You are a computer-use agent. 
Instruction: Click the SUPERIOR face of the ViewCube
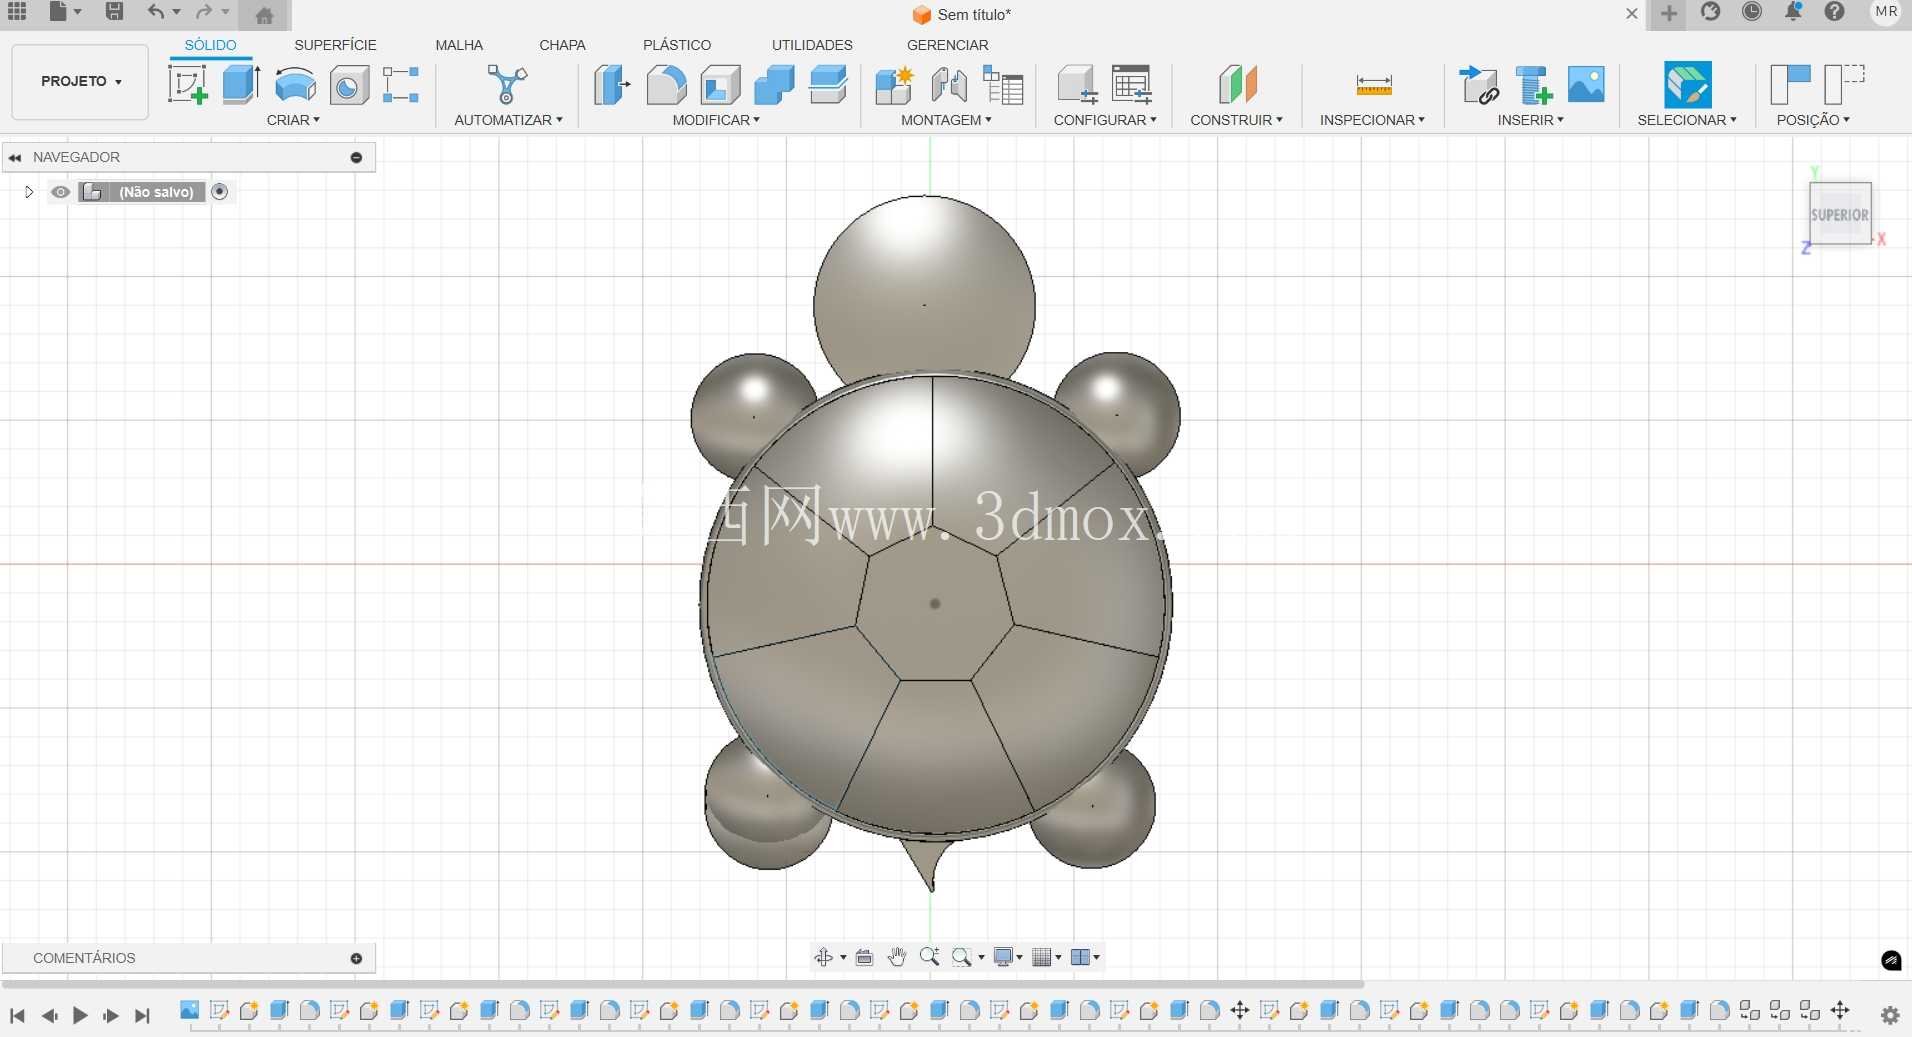click(1839, 213)
